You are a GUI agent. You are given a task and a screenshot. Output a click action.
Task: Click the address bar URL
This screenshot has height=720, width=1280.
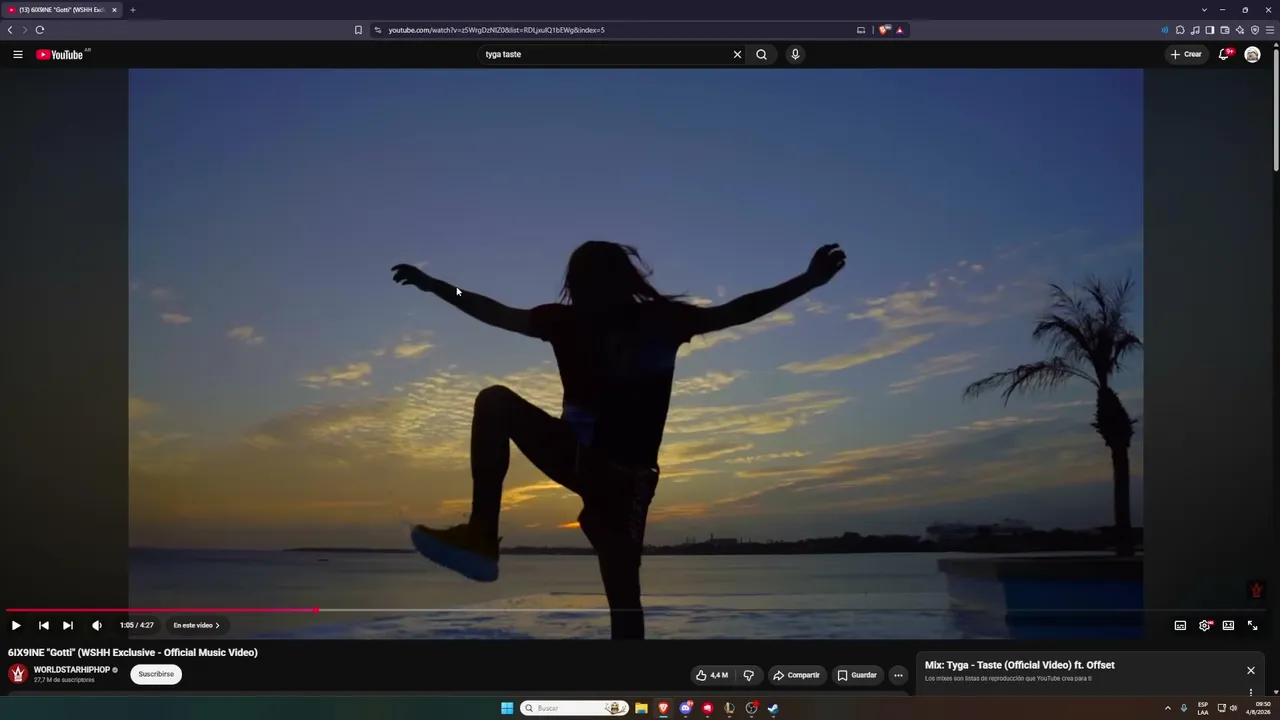coord(496,30)
